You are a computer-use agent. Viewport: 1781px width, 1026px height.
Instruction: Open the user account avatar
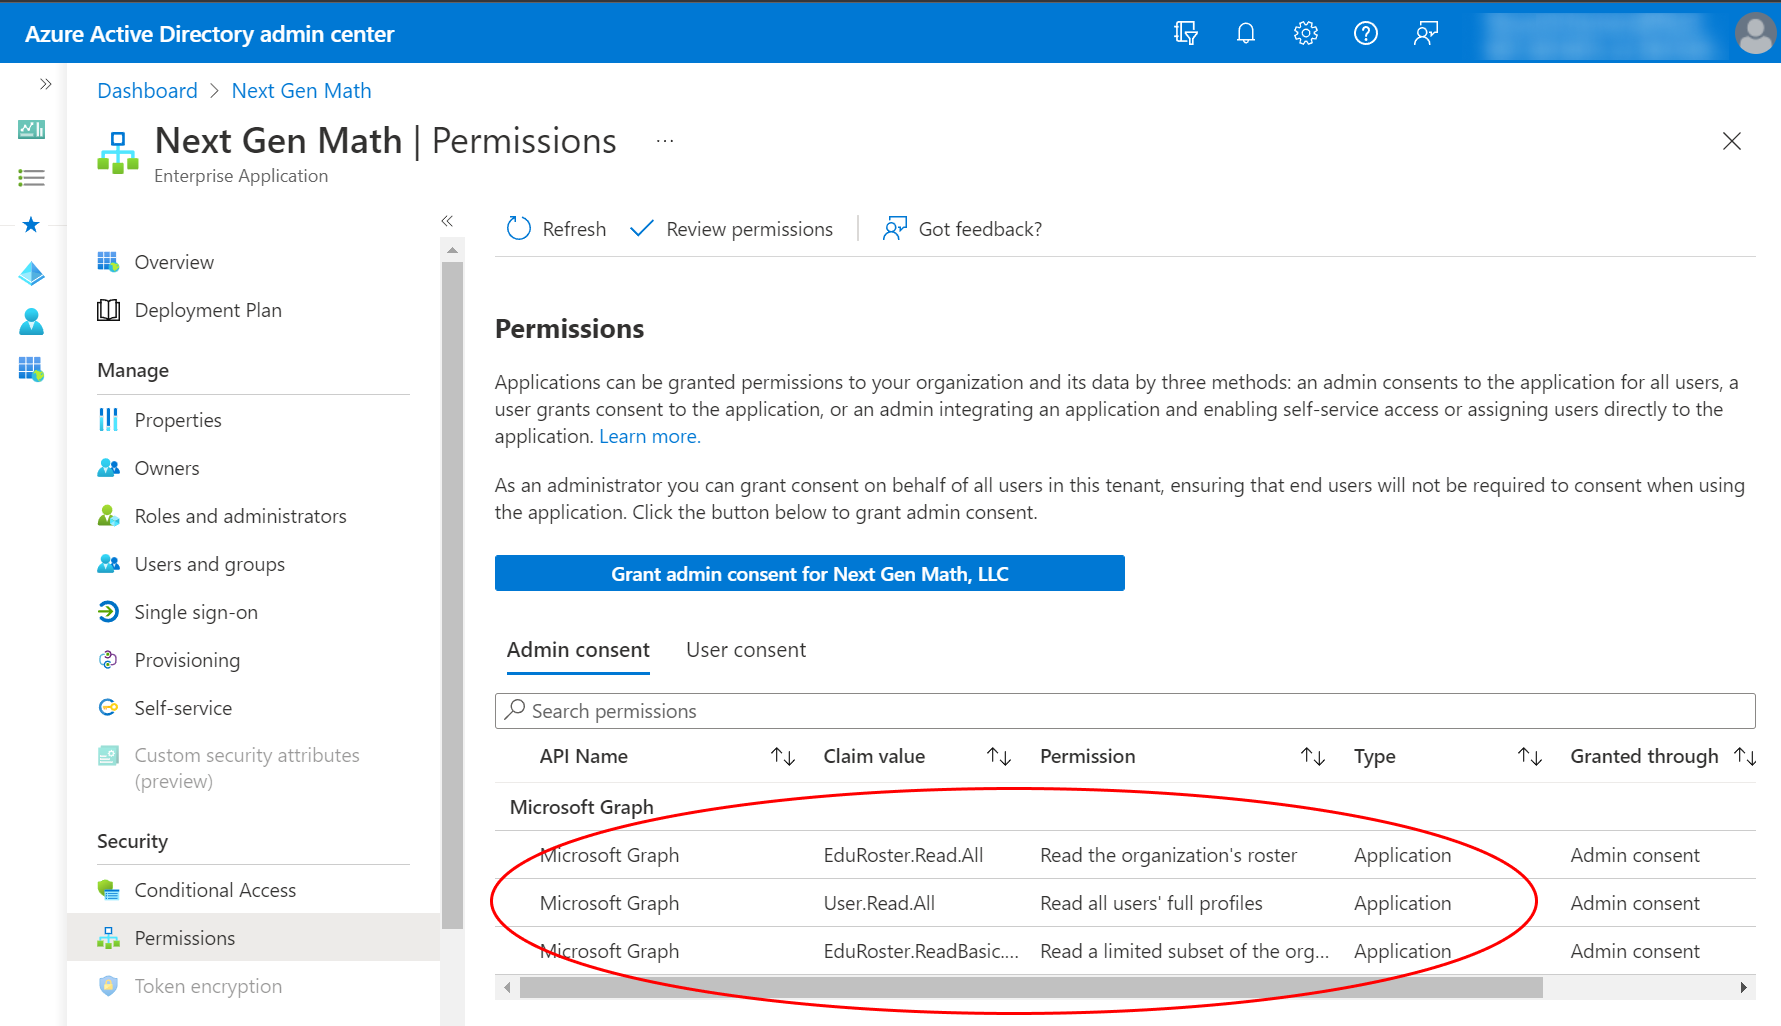1755,33
